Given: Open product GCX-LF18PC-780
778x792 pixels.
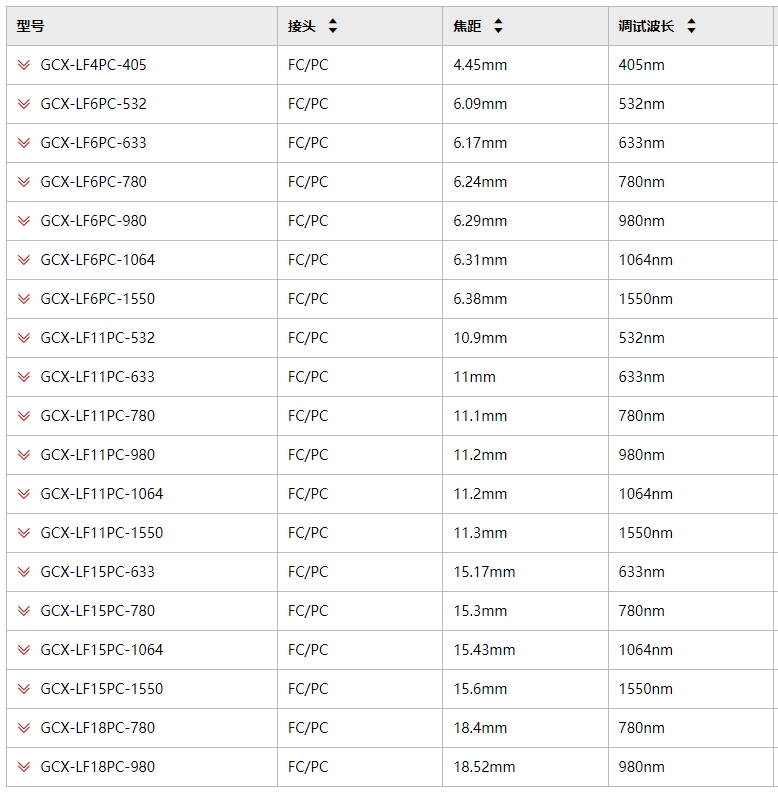Looking at the screenshot, I should (x=98, y=728).
